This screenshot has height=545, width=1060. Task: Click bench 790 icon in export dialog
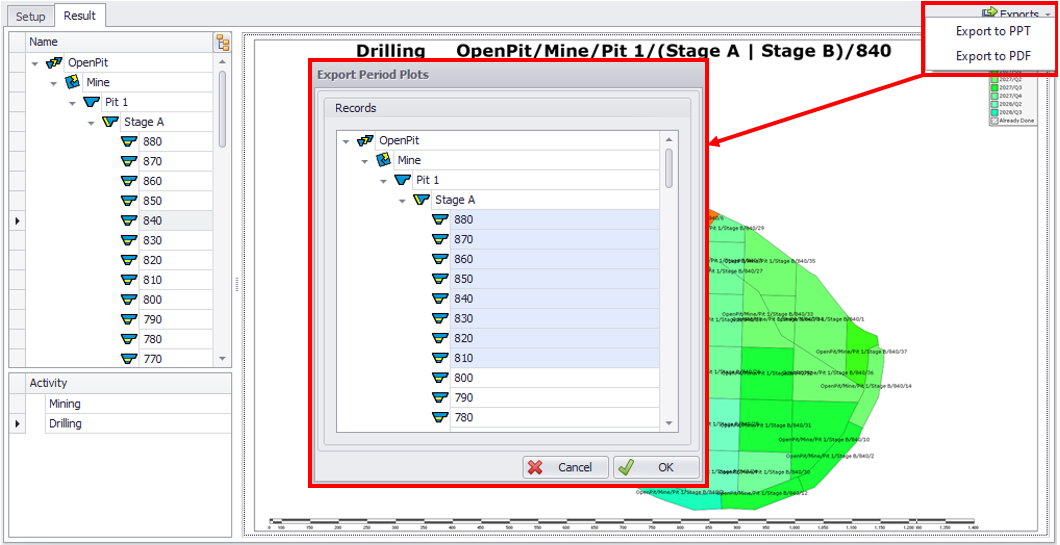(x=441, y=398)
